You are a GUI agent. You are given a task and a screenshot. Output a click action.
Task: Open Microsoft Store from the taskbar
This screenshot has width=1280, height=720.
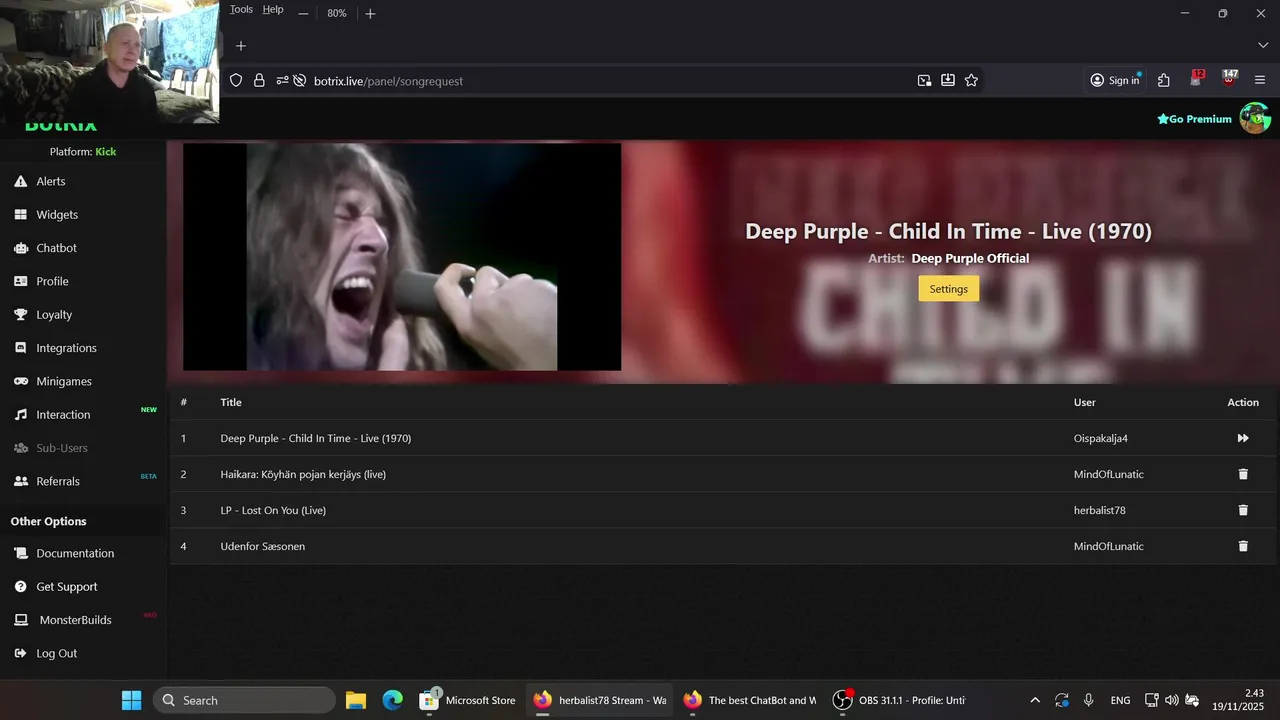[x=467, y=700]
